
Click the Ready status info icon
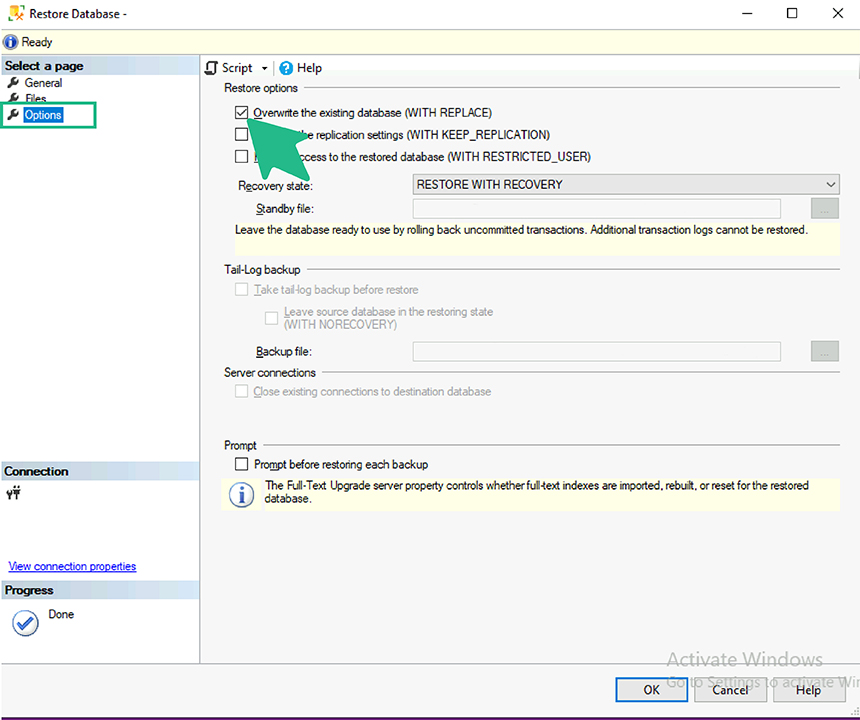click(11, 42)
